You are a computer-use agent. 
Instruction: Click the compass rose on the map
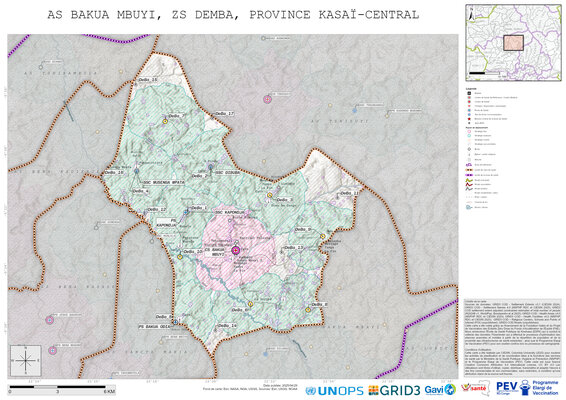coord(26,360)
